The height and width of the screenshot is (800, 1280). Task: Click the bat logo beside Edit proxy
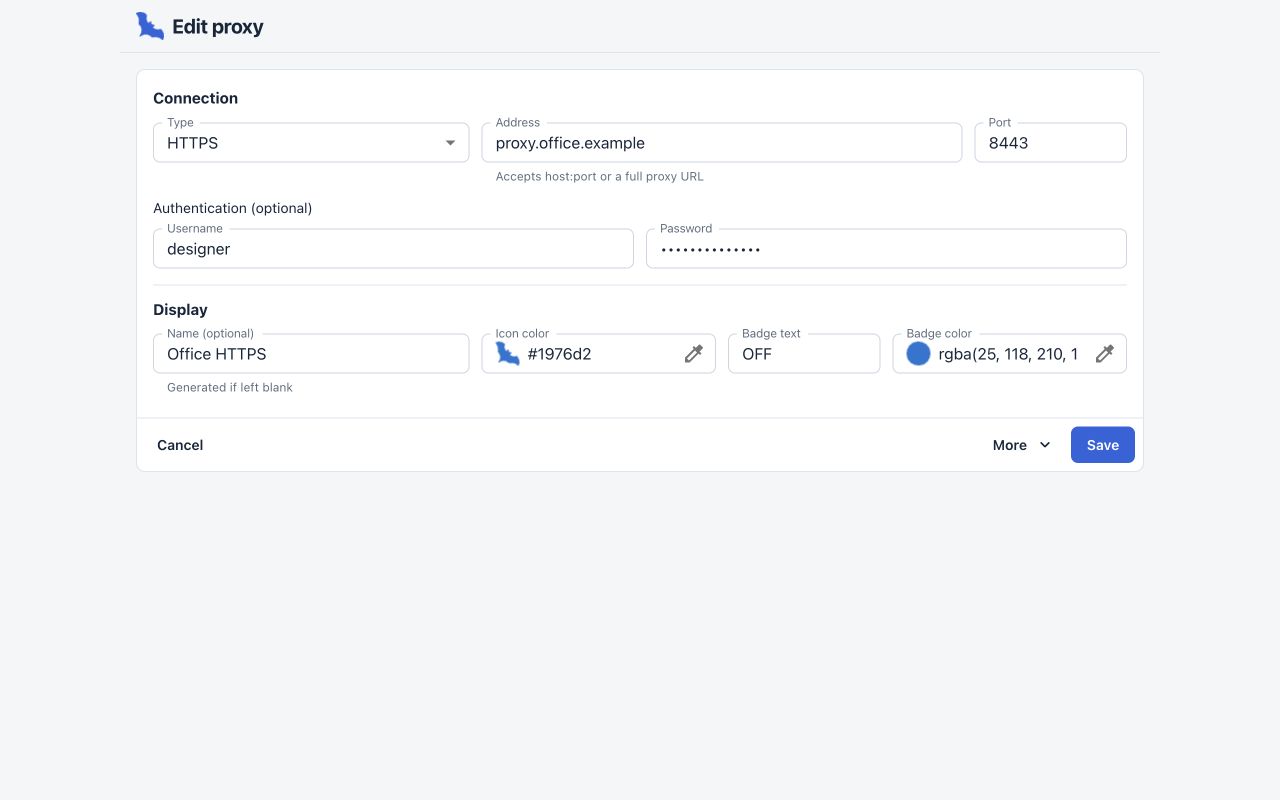coord(150,26)
